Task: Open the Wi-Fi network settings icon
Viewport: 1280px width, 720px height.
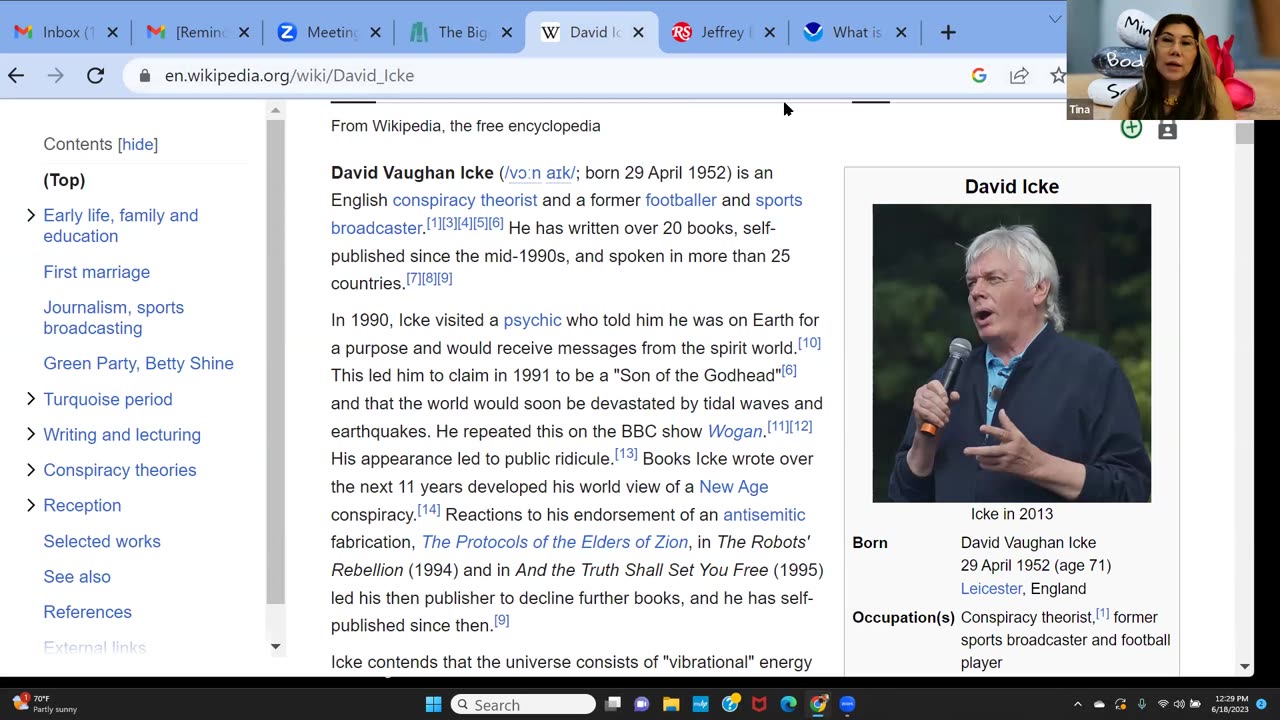Action: [x=1162, y=704]
